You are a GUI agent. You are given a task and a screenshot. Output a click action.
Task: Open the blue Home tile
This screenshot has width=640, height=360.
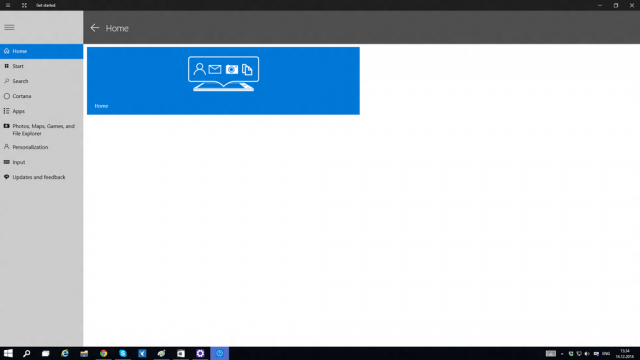pos(223,81)
